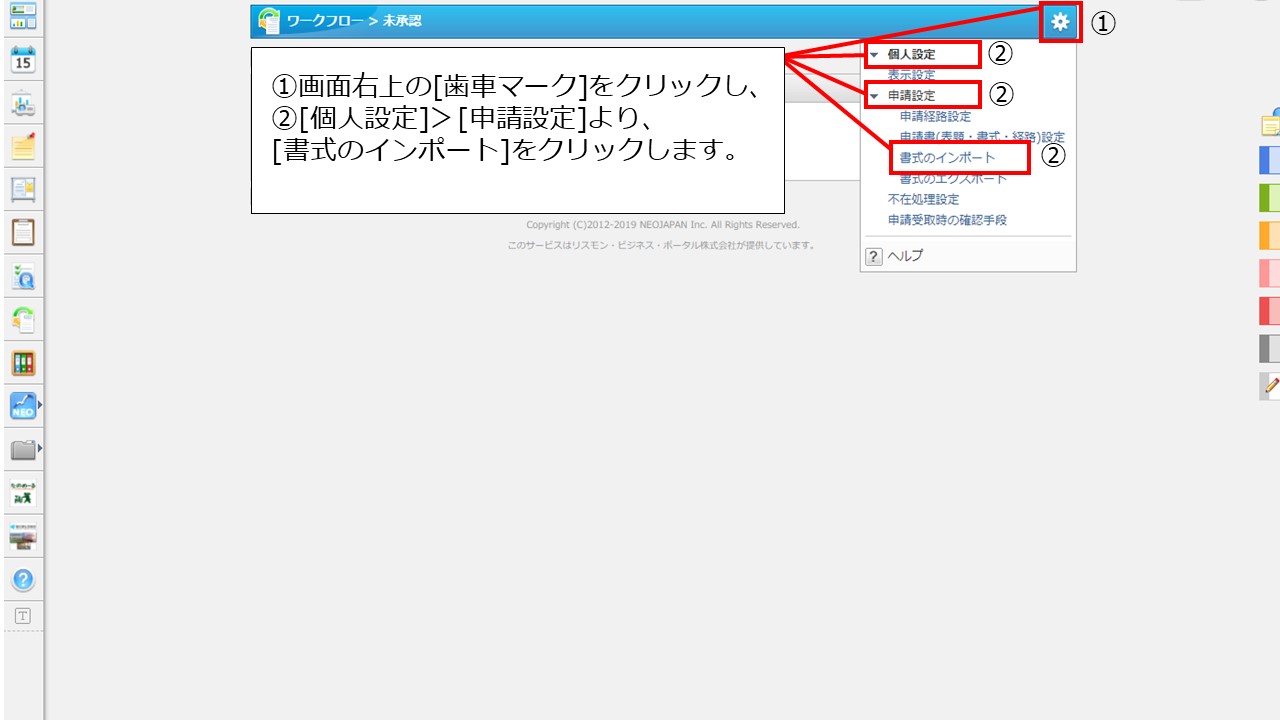
Task: Select 表示設定 in the settings menu
Action: [911, 75]
